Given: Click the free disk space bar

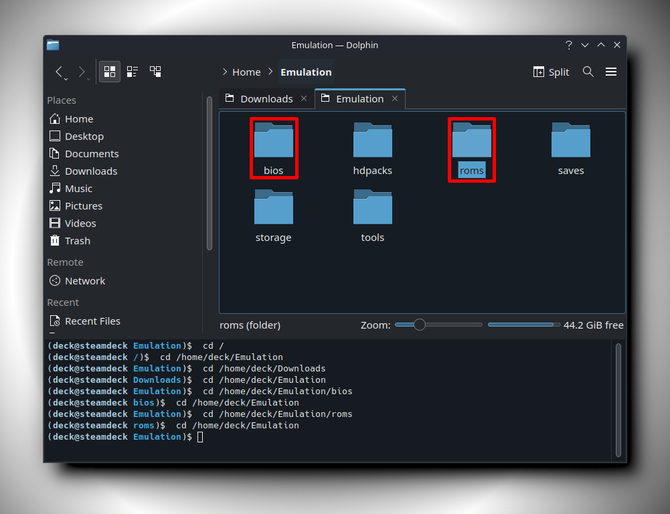Looking at the screenshot, I should pos(524,325).
